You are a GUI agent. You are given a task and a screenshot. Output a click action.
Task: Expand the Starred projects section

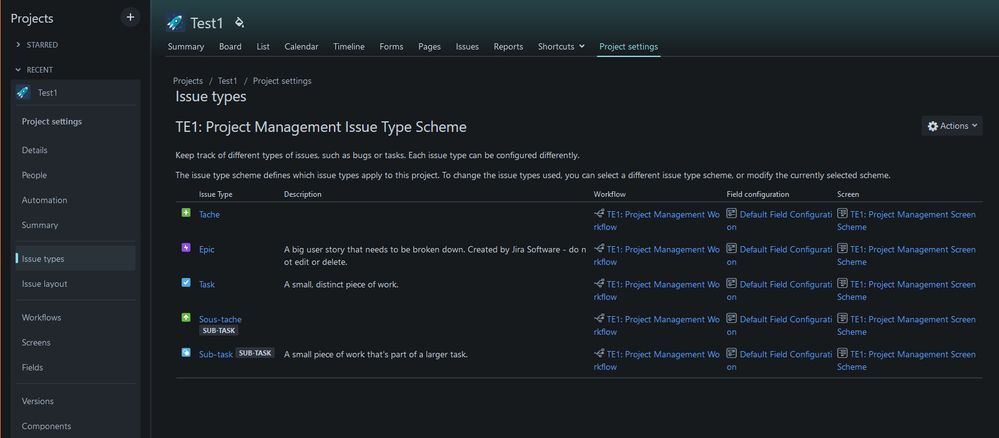click(x=19, y=45)
